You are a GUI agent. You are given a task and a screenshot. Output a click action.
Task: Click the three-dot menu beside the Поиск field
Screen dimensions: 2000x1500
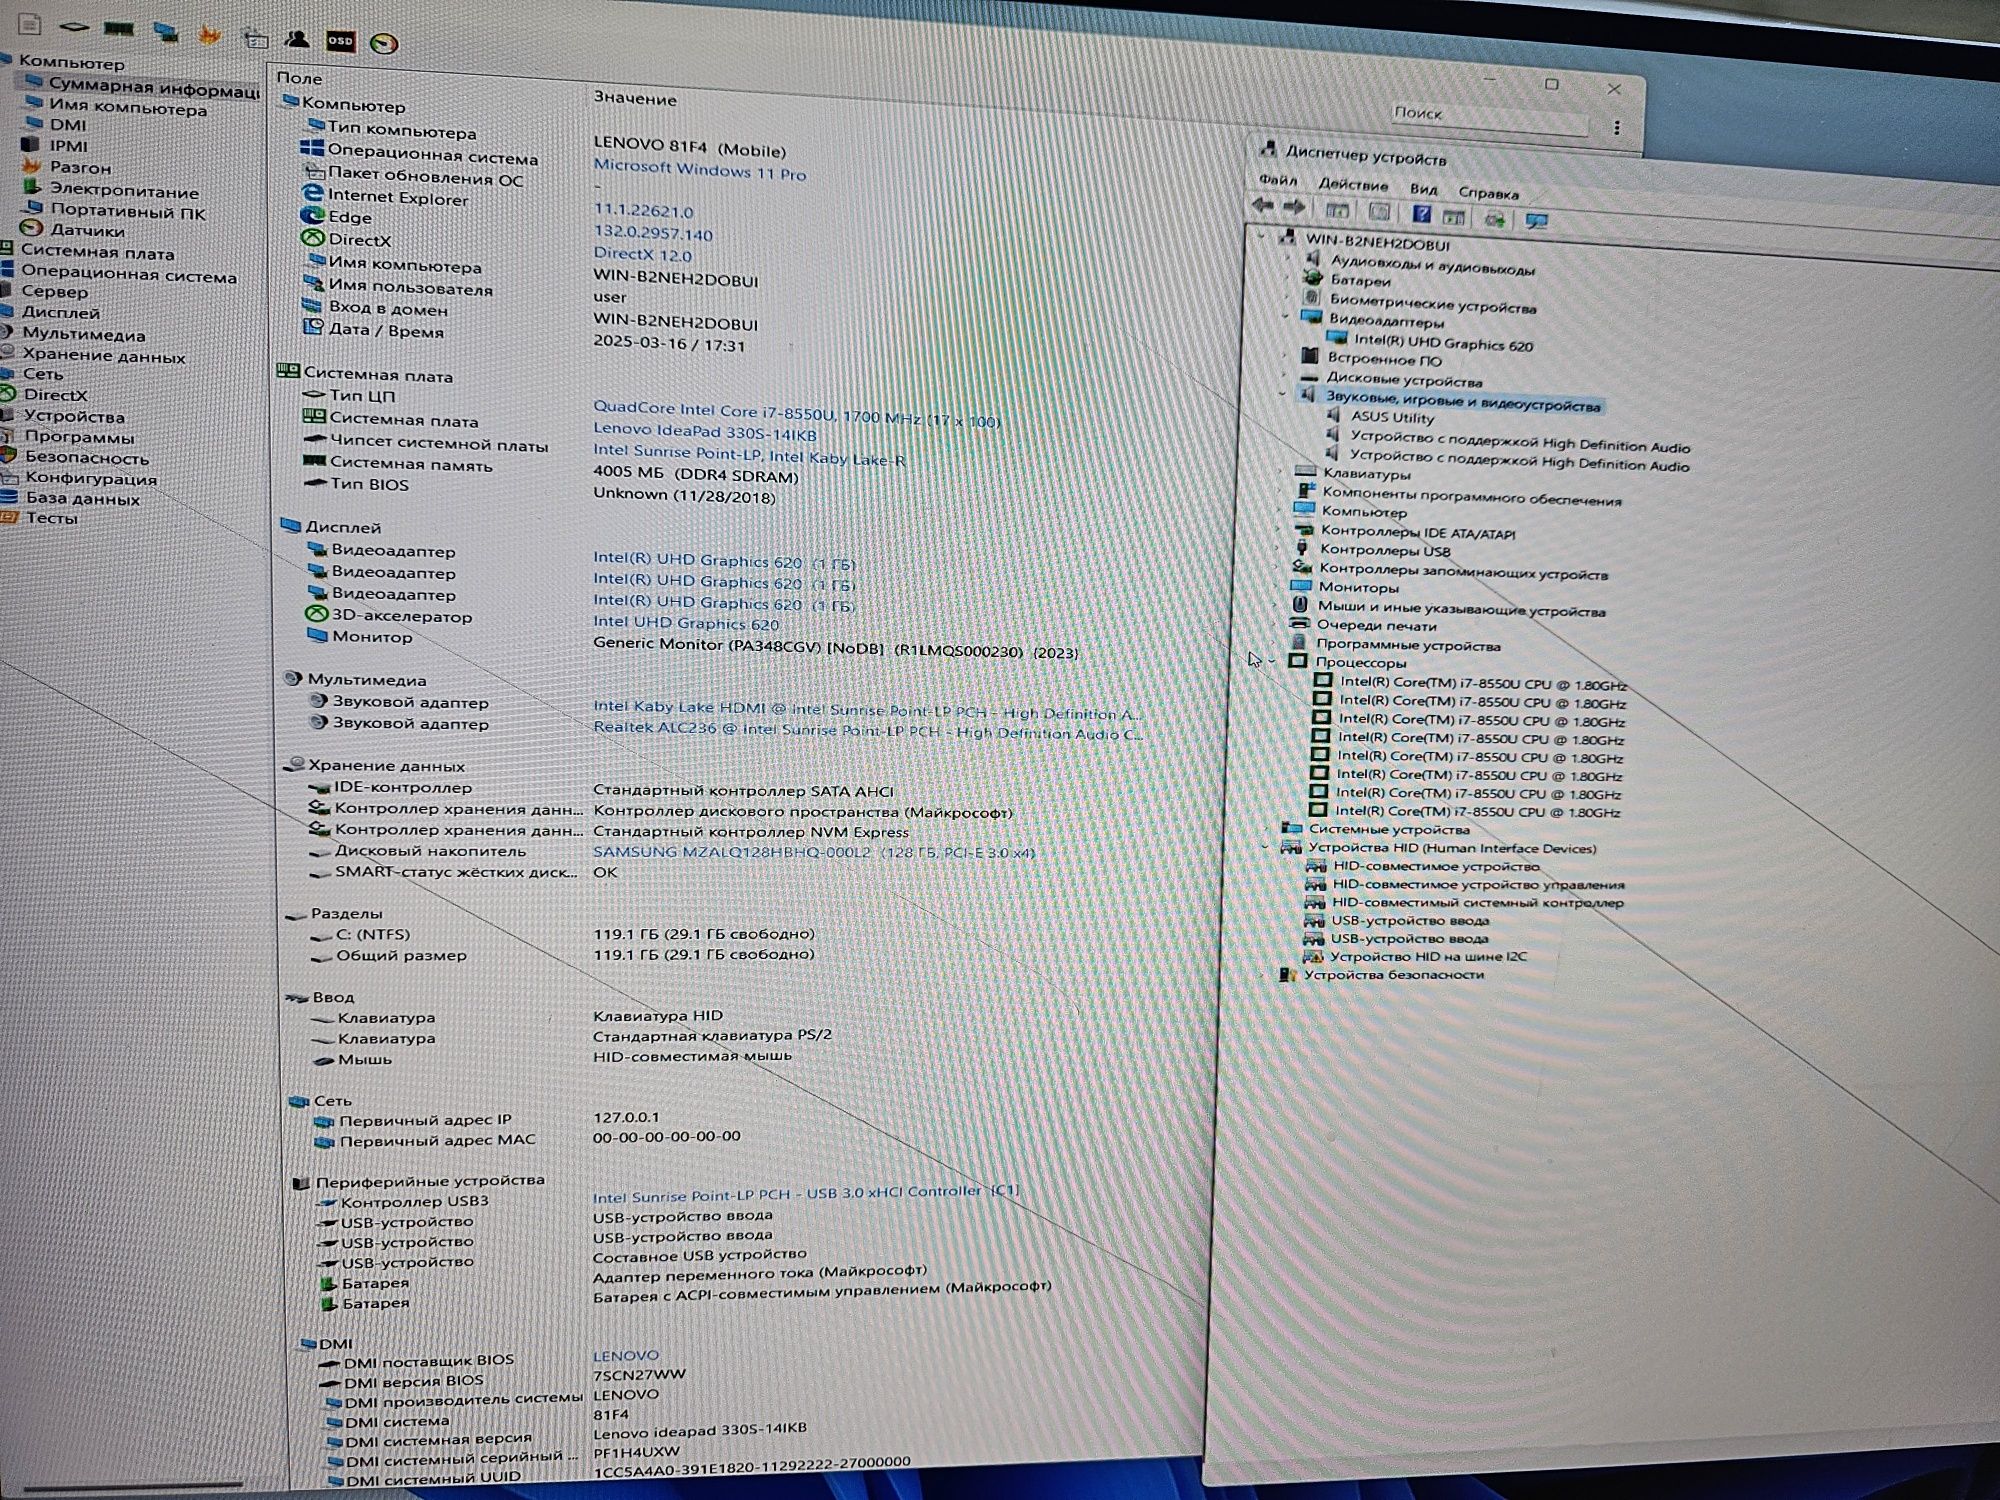[1617, 128]
